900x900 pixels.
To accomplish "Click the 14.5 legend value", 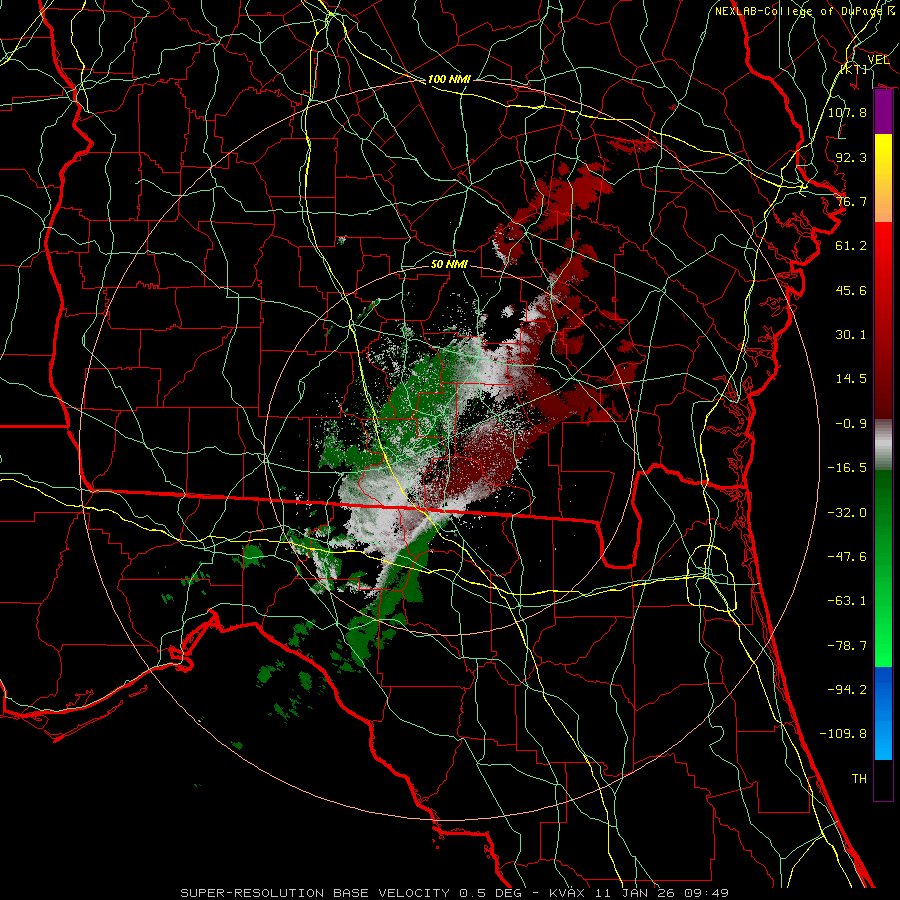I will click(851, 378).
